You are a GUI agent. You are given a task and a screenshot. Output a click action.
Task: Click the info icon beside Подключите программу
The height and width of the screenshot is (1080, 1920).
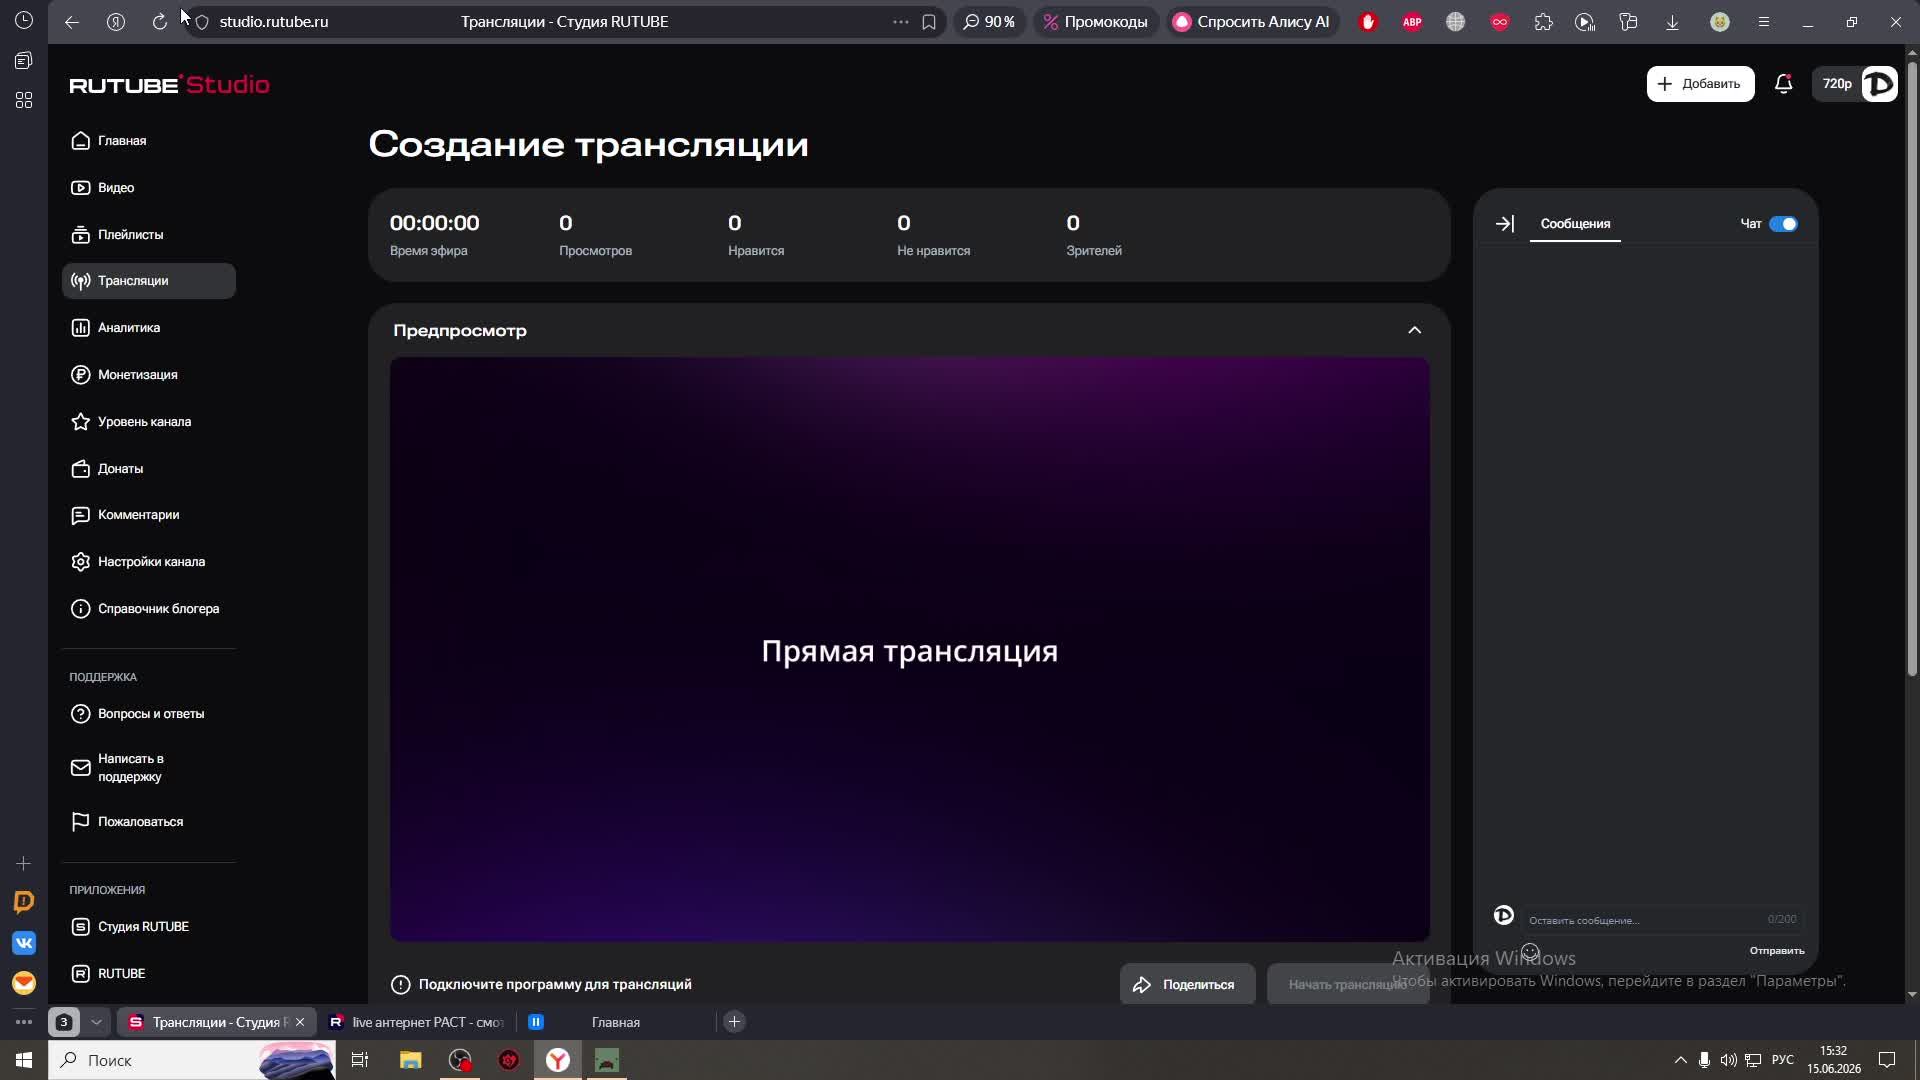401,985
